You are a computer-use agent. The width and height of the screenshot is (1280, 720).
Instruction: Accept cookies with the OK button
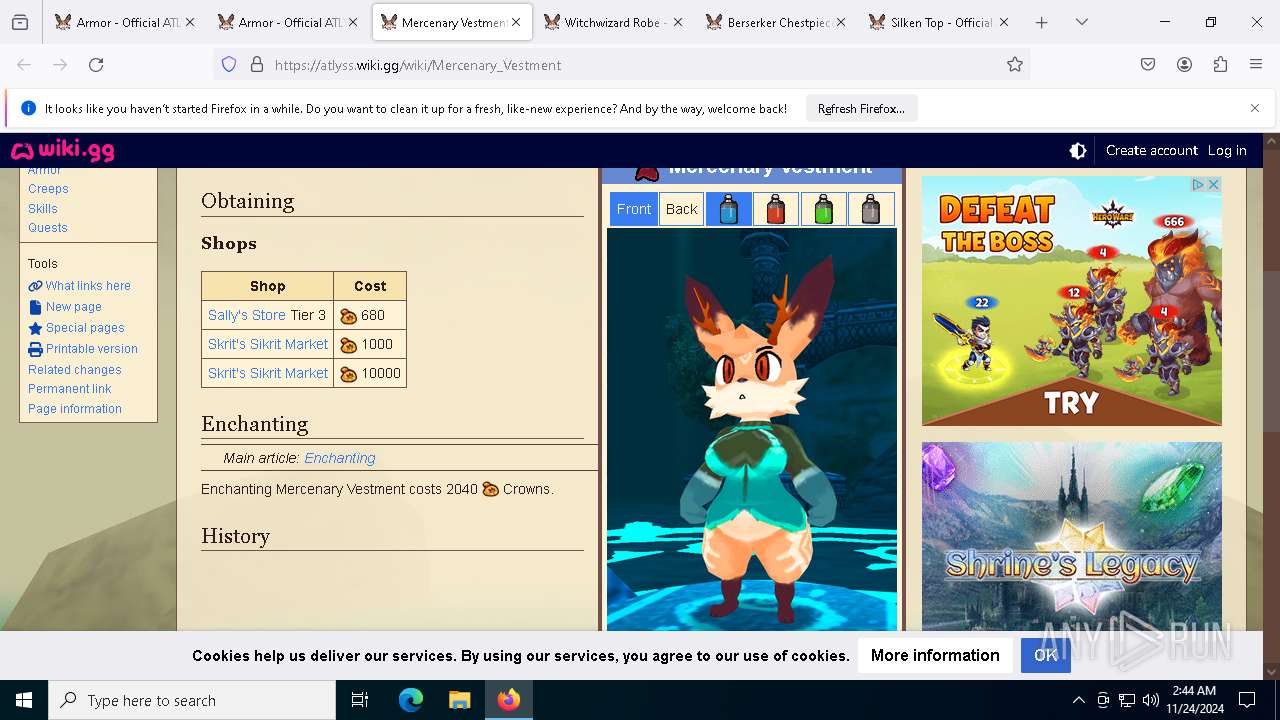pos(1046,655)
